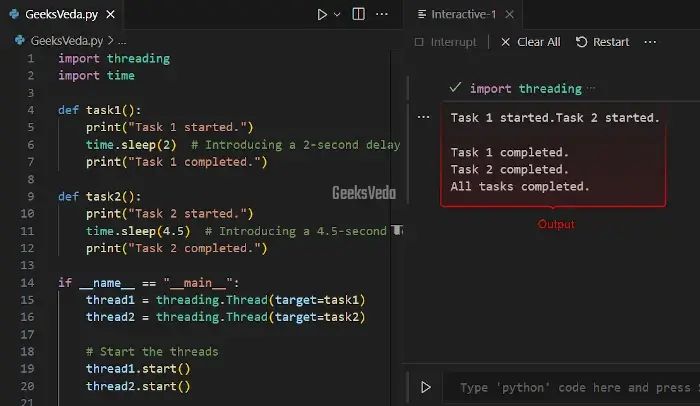Click 'Task 1 started.Task 2 started.' output
The width and height of the screenshot is (700, 406).
[x=555, y=118]
